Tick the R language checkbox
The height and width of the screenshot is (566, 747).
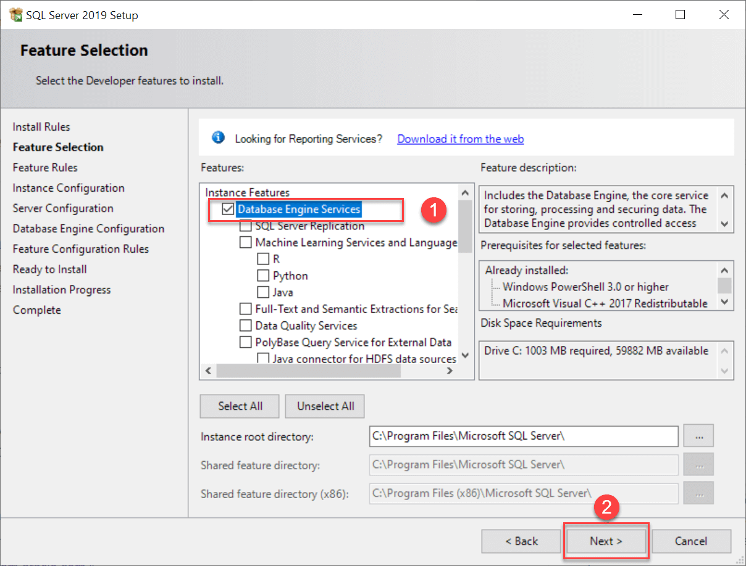coord(263,259)
